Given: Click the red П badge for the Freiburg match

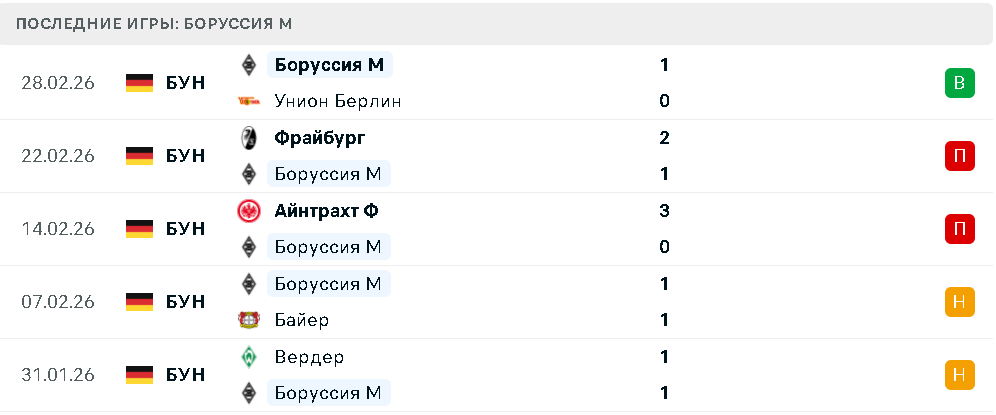Looking at the screenshot, I should 959,156.
